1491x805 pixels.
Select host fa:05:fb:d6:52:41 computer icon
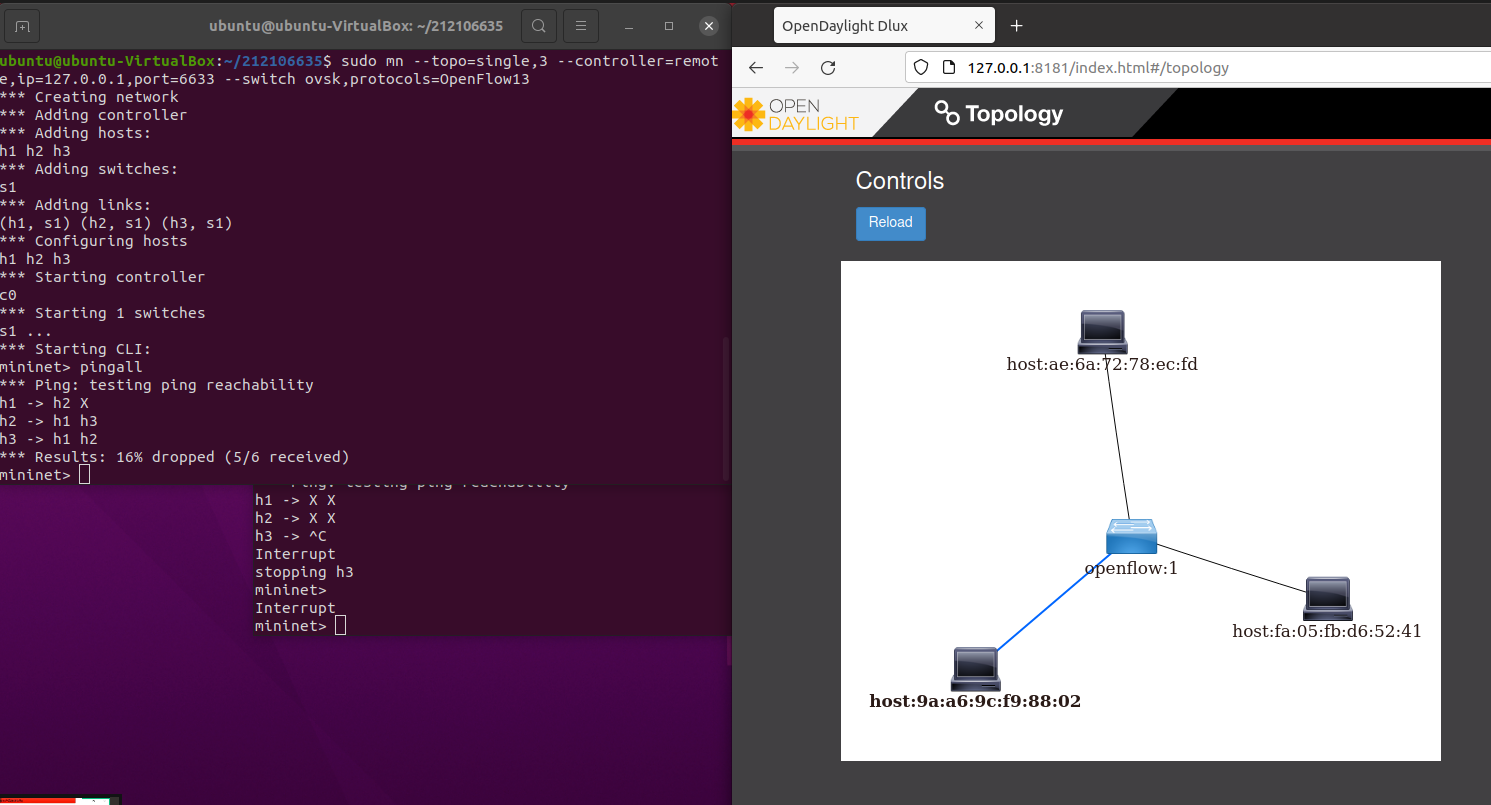(1328, 598)
